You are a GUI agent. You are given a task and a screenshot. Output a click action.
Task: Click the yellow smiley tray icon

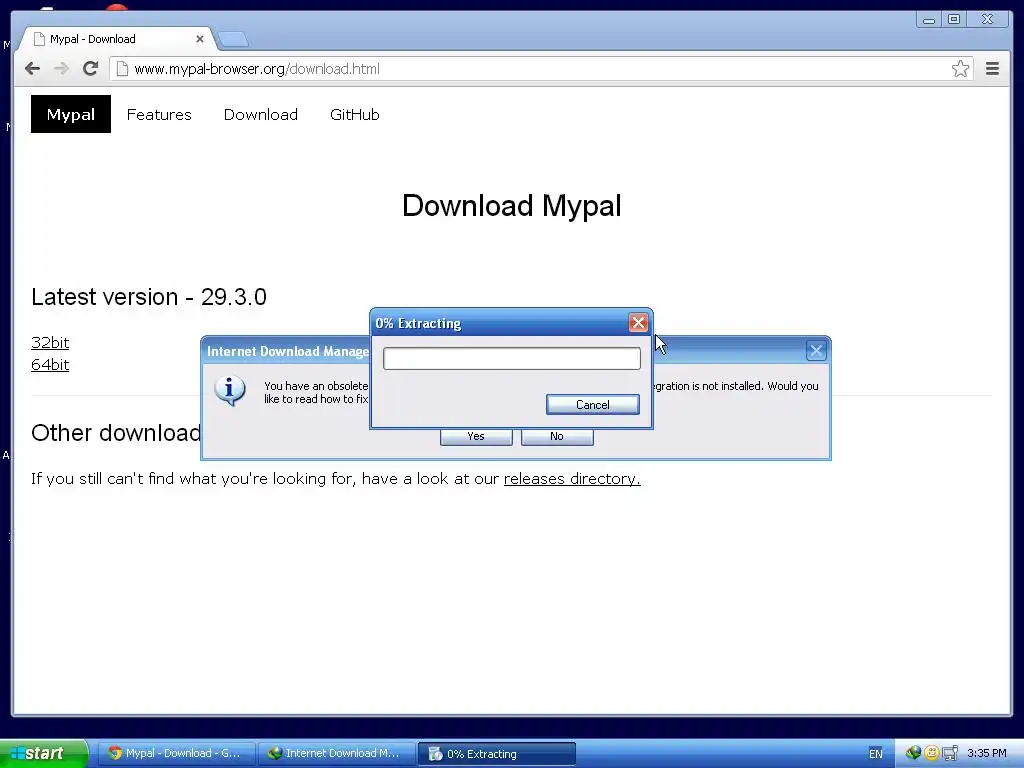[x=931, y=753]
